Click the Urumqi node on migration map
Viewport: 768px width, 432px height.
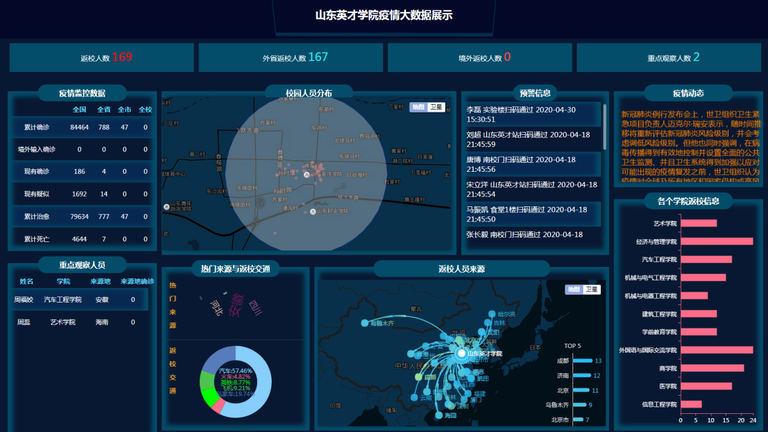365,323
